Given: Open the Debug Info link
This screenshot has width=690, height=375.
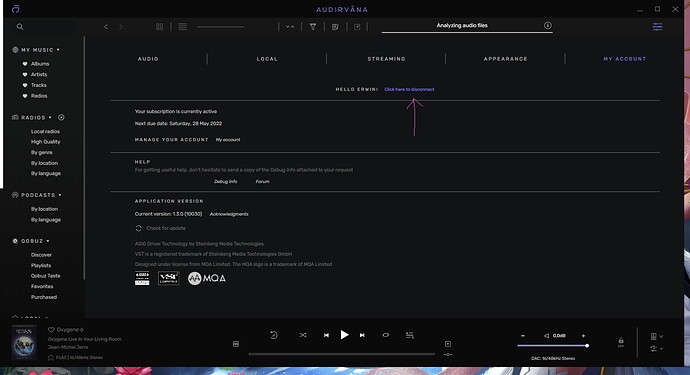Looking at the screenshot, I should point(225,181).
